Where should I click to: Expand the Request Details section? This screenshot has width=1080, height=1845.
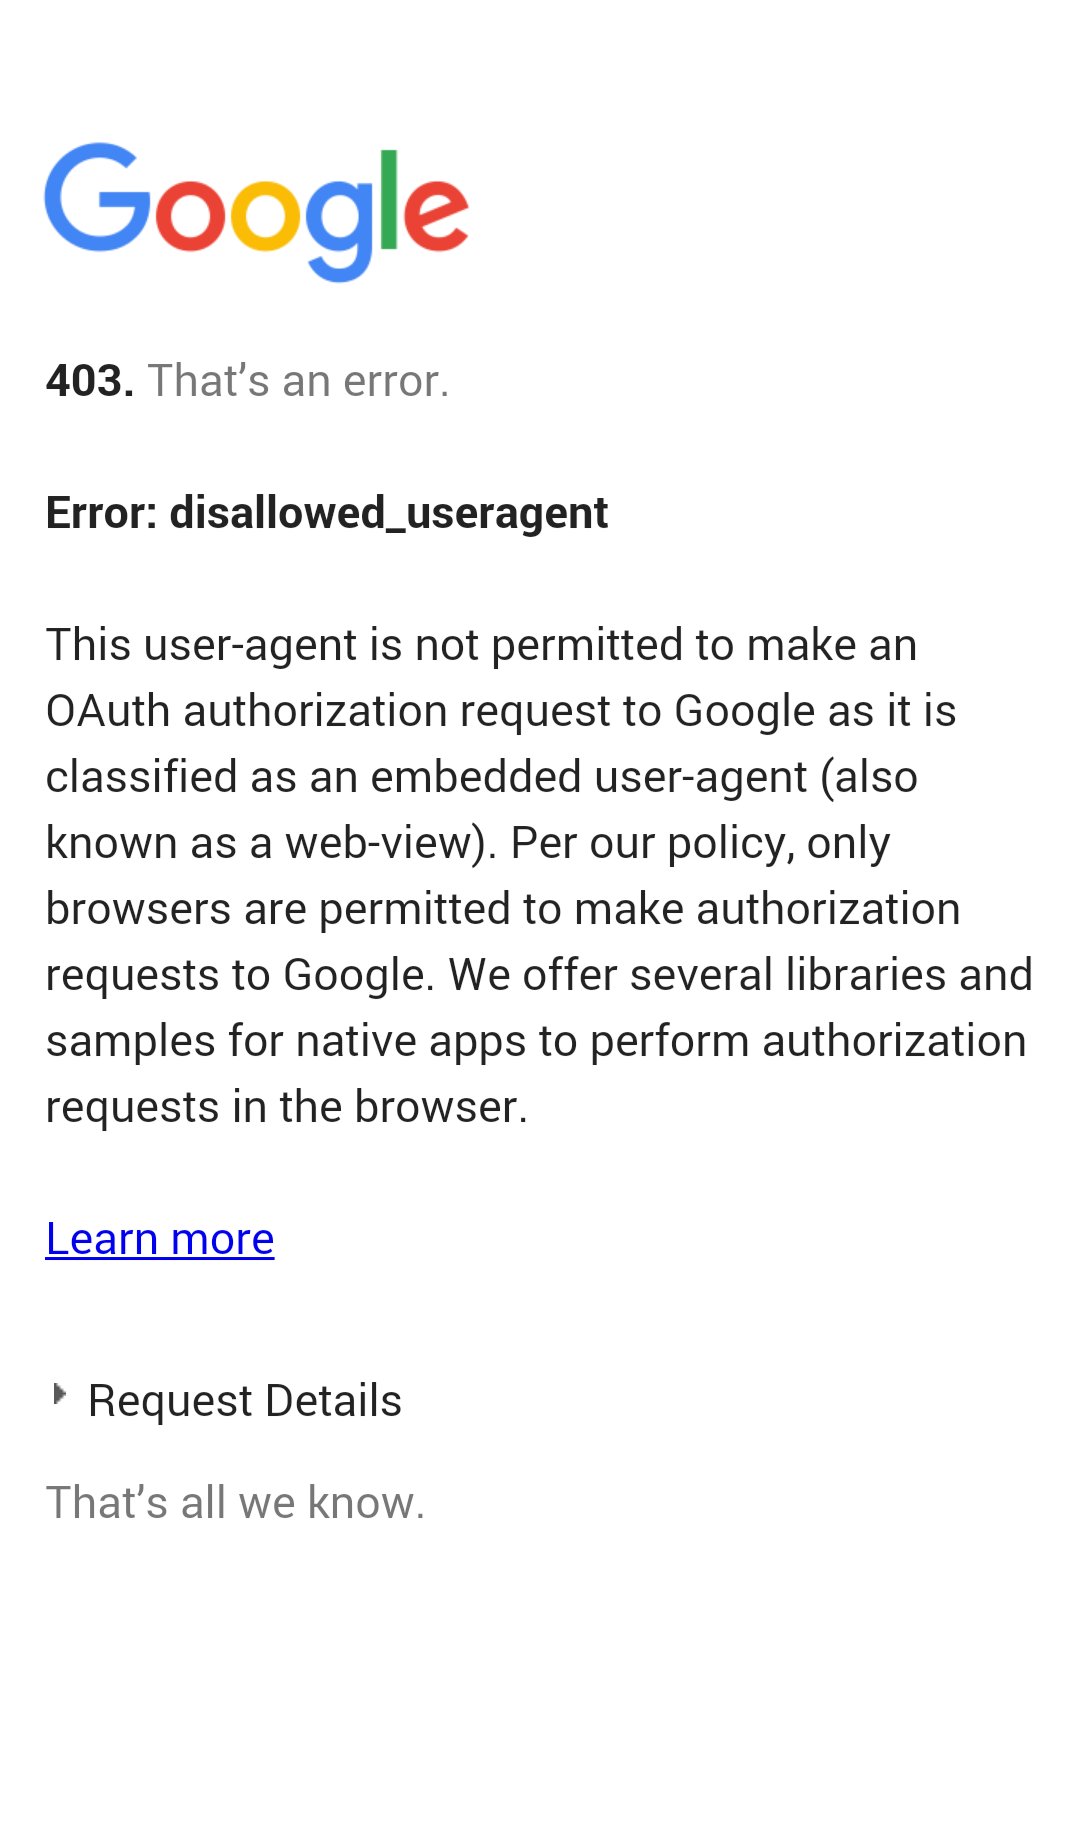[x=226, y=1400]
